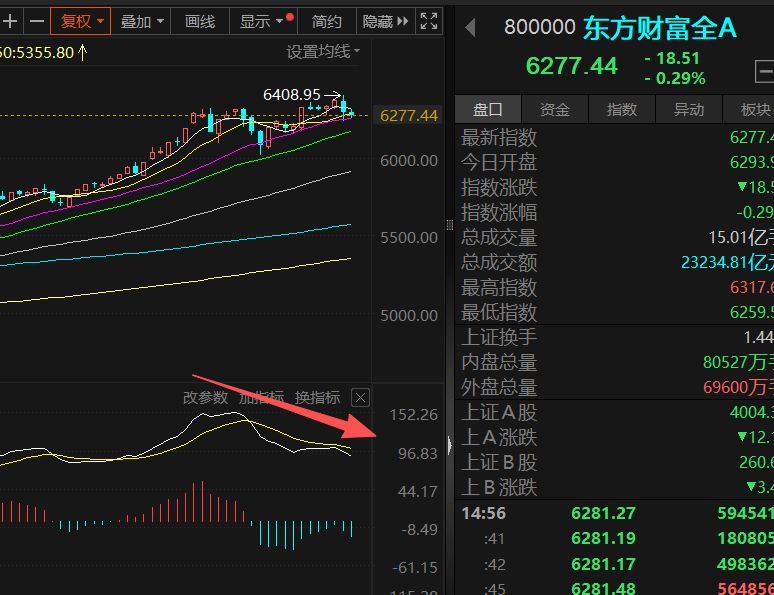Click 换指标 to change indicator
774x595 pixels.
coord(317,397)
